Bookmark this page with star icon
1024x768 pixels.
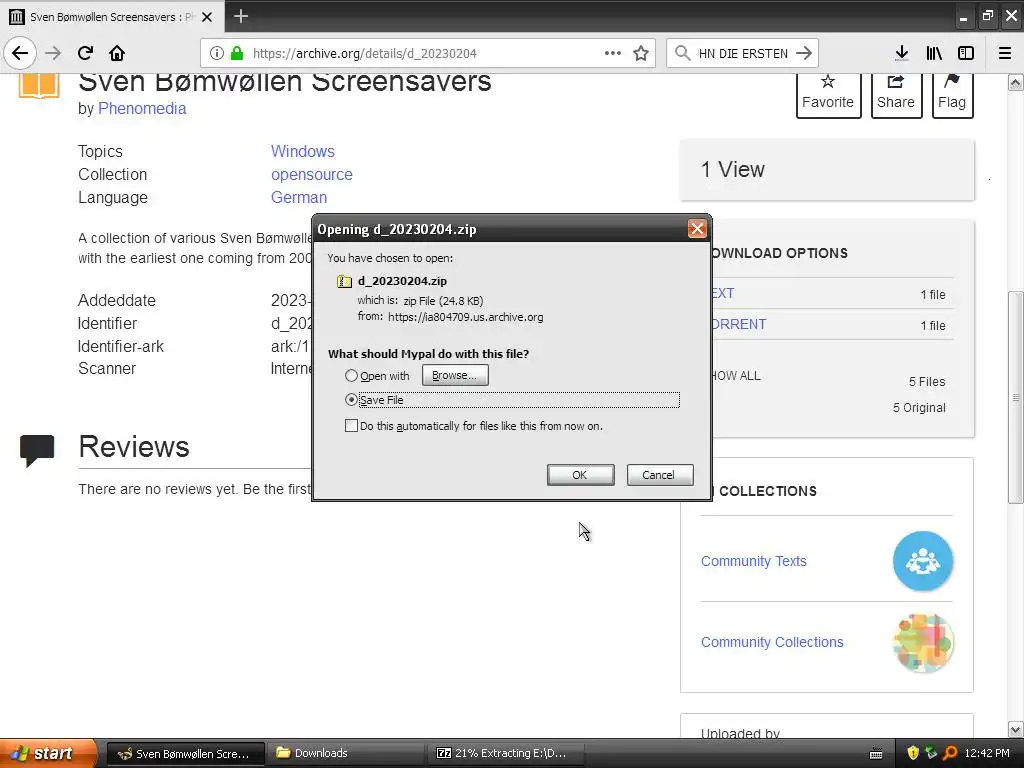641,53
